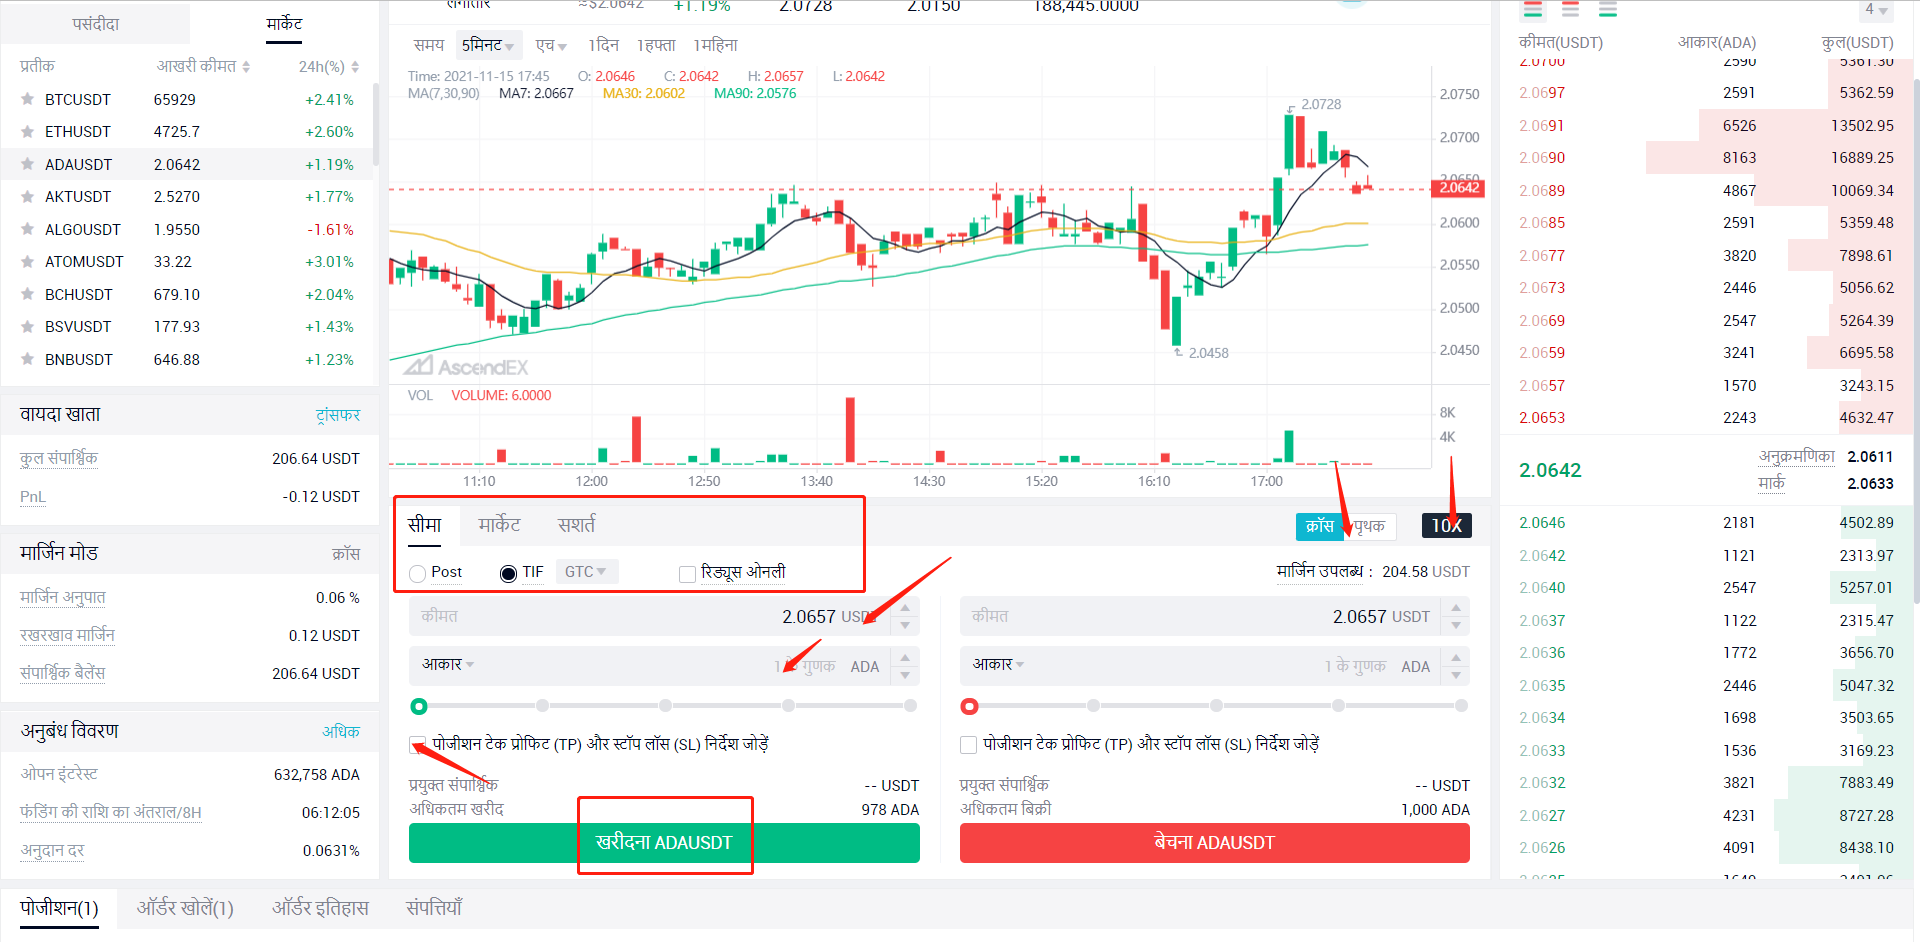Select the समय chart view
The height and width of the screenshot is (942, 1920).
click(x=429, y=45)
